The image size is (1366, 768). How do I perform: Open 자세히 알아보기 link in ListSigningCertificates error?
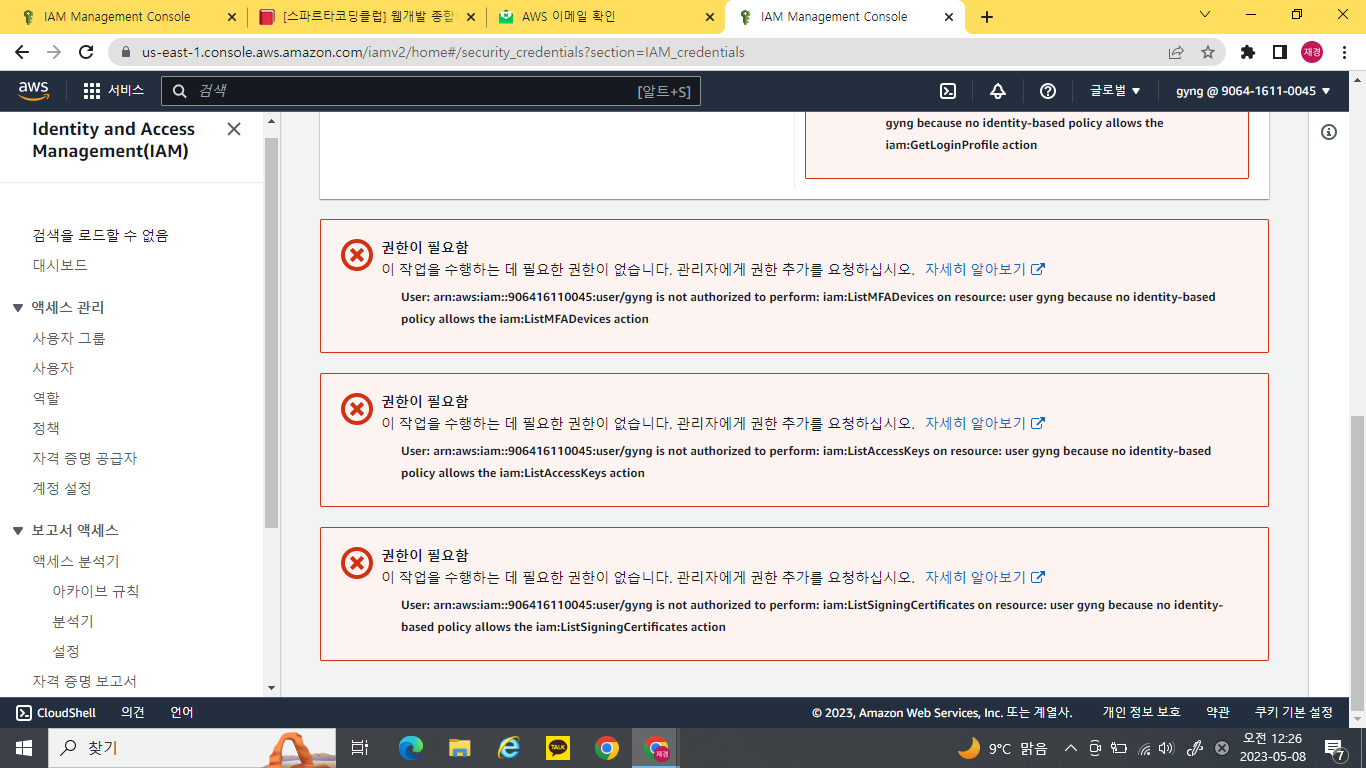[985, 577]
